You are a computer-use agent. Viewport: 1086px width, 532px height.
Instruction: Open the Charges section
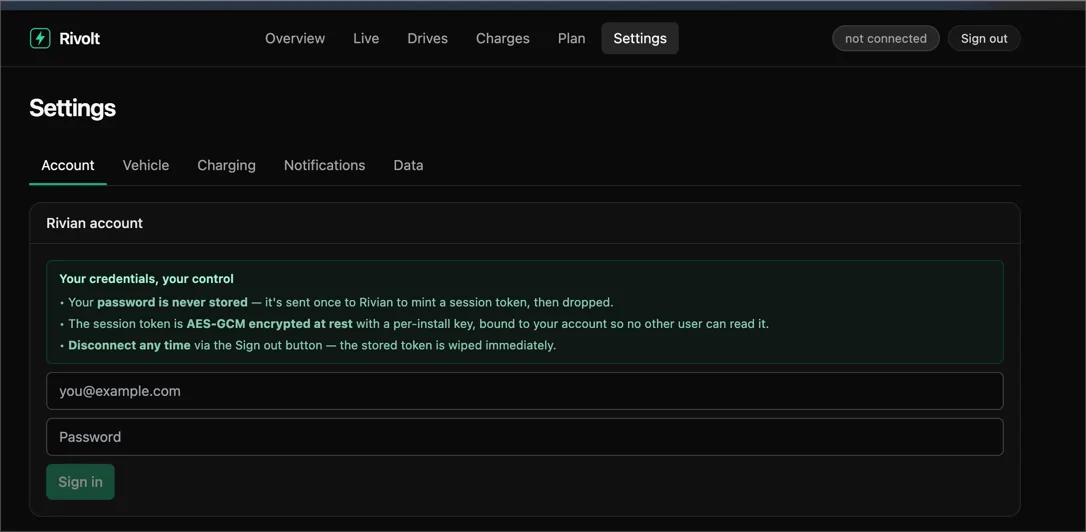point(503,38)
